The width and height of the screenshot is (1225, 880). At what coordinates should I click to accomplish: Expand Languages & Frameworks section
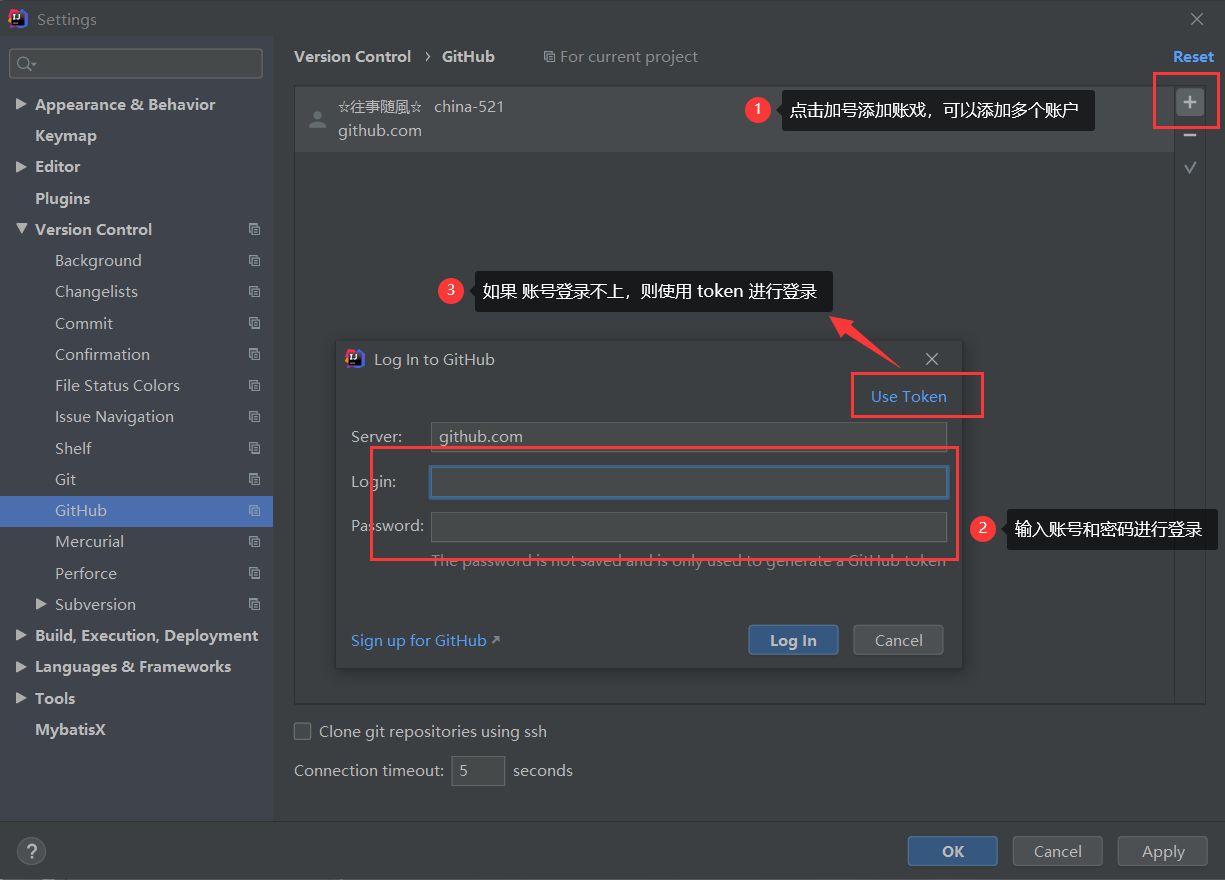[21, 667]
